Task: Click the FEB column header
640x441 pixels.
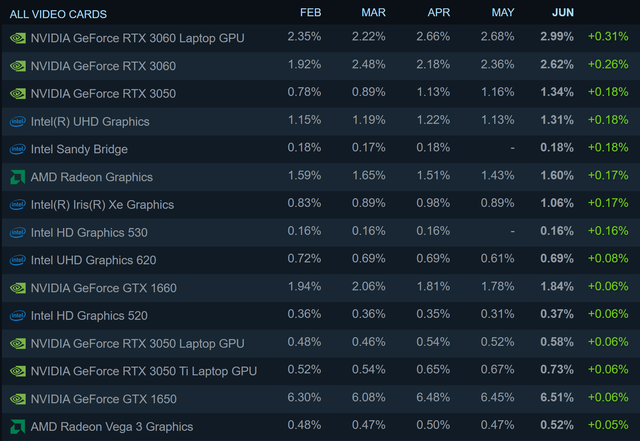Action: tap(309, 13)
